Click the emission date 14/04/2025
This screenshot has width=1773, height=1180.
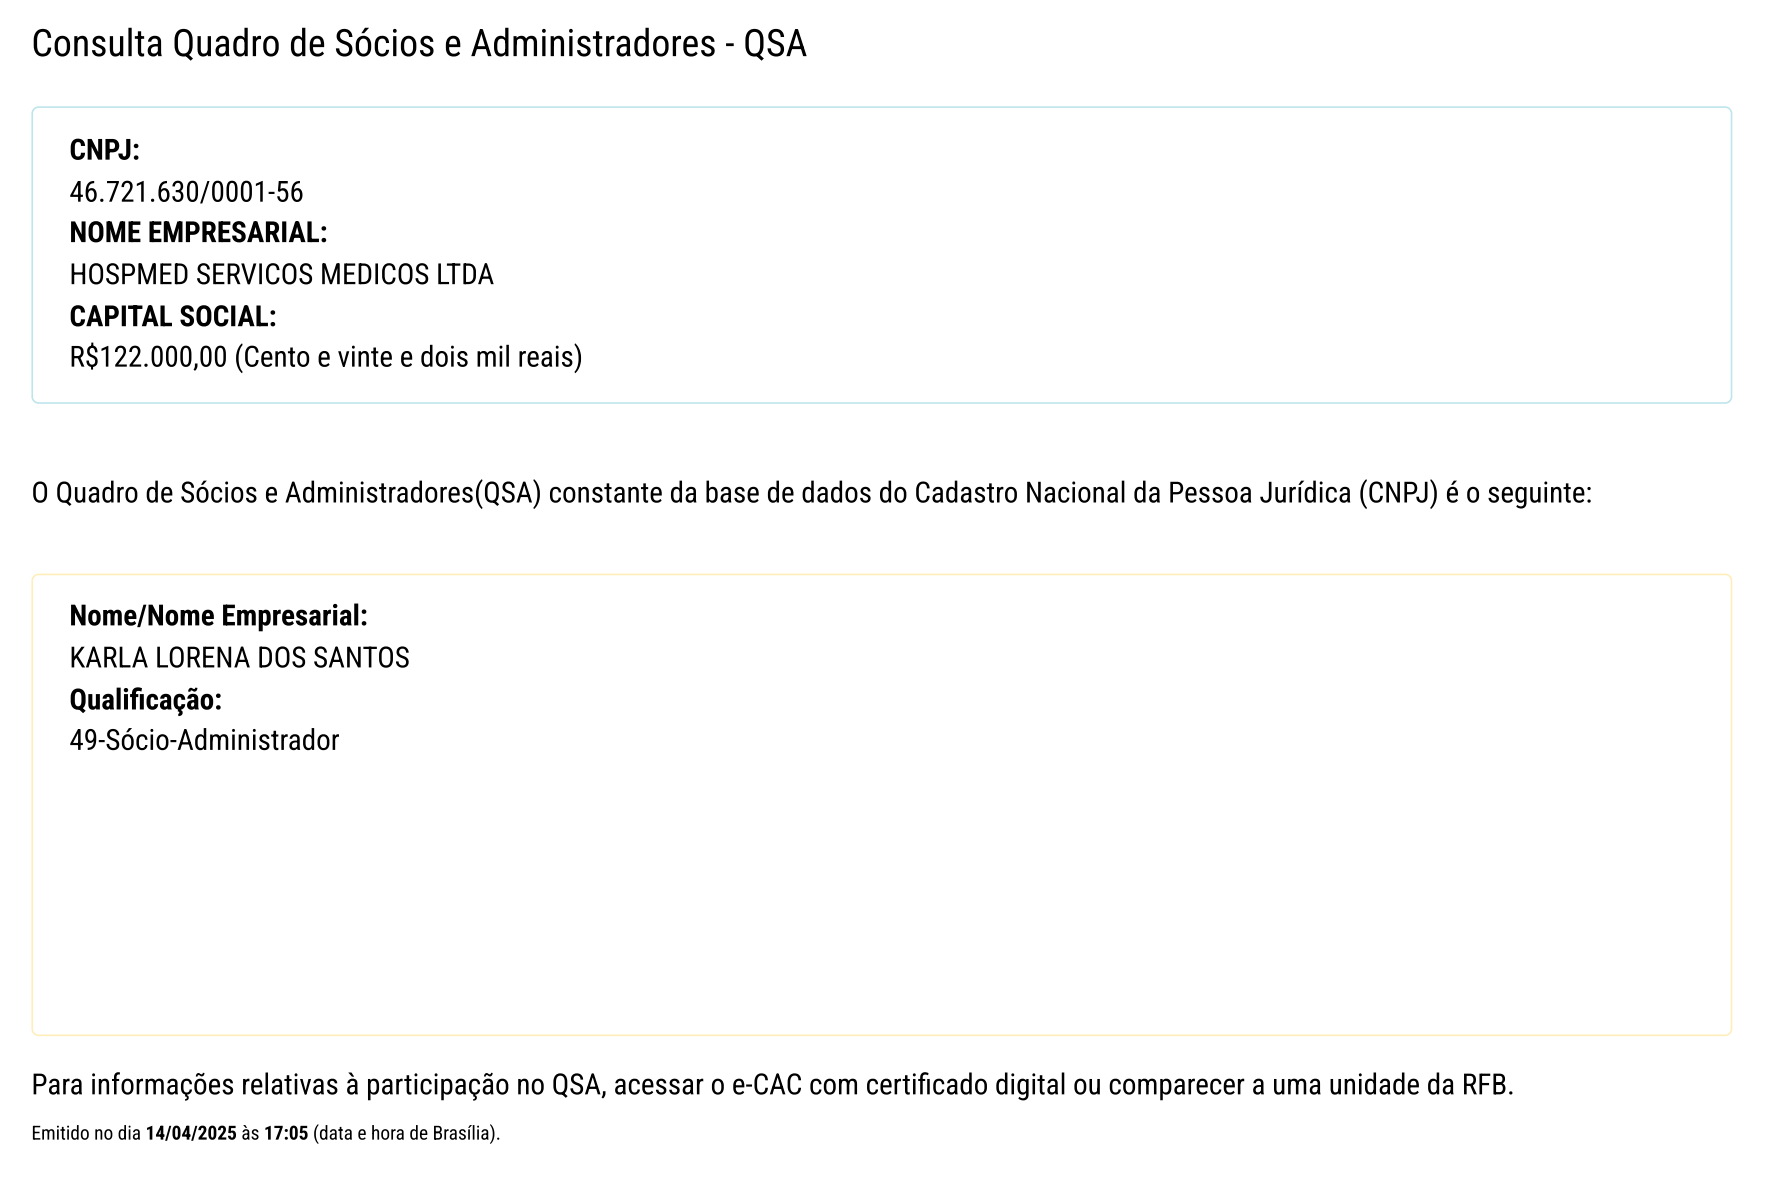coord(191,1134)
